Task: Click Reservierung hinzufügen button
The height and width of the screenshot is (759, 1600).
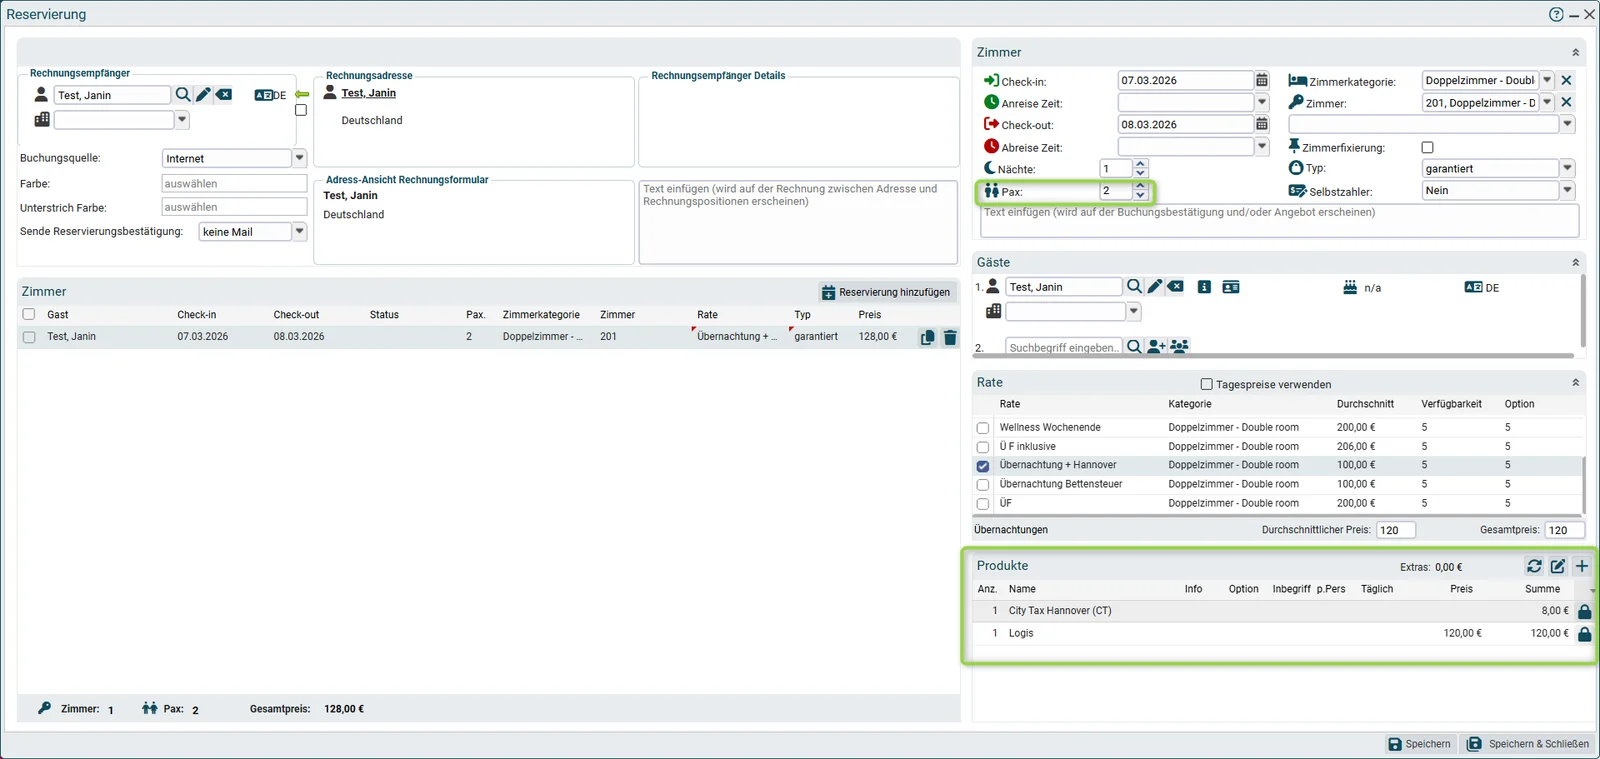Action: coord(886,292)
